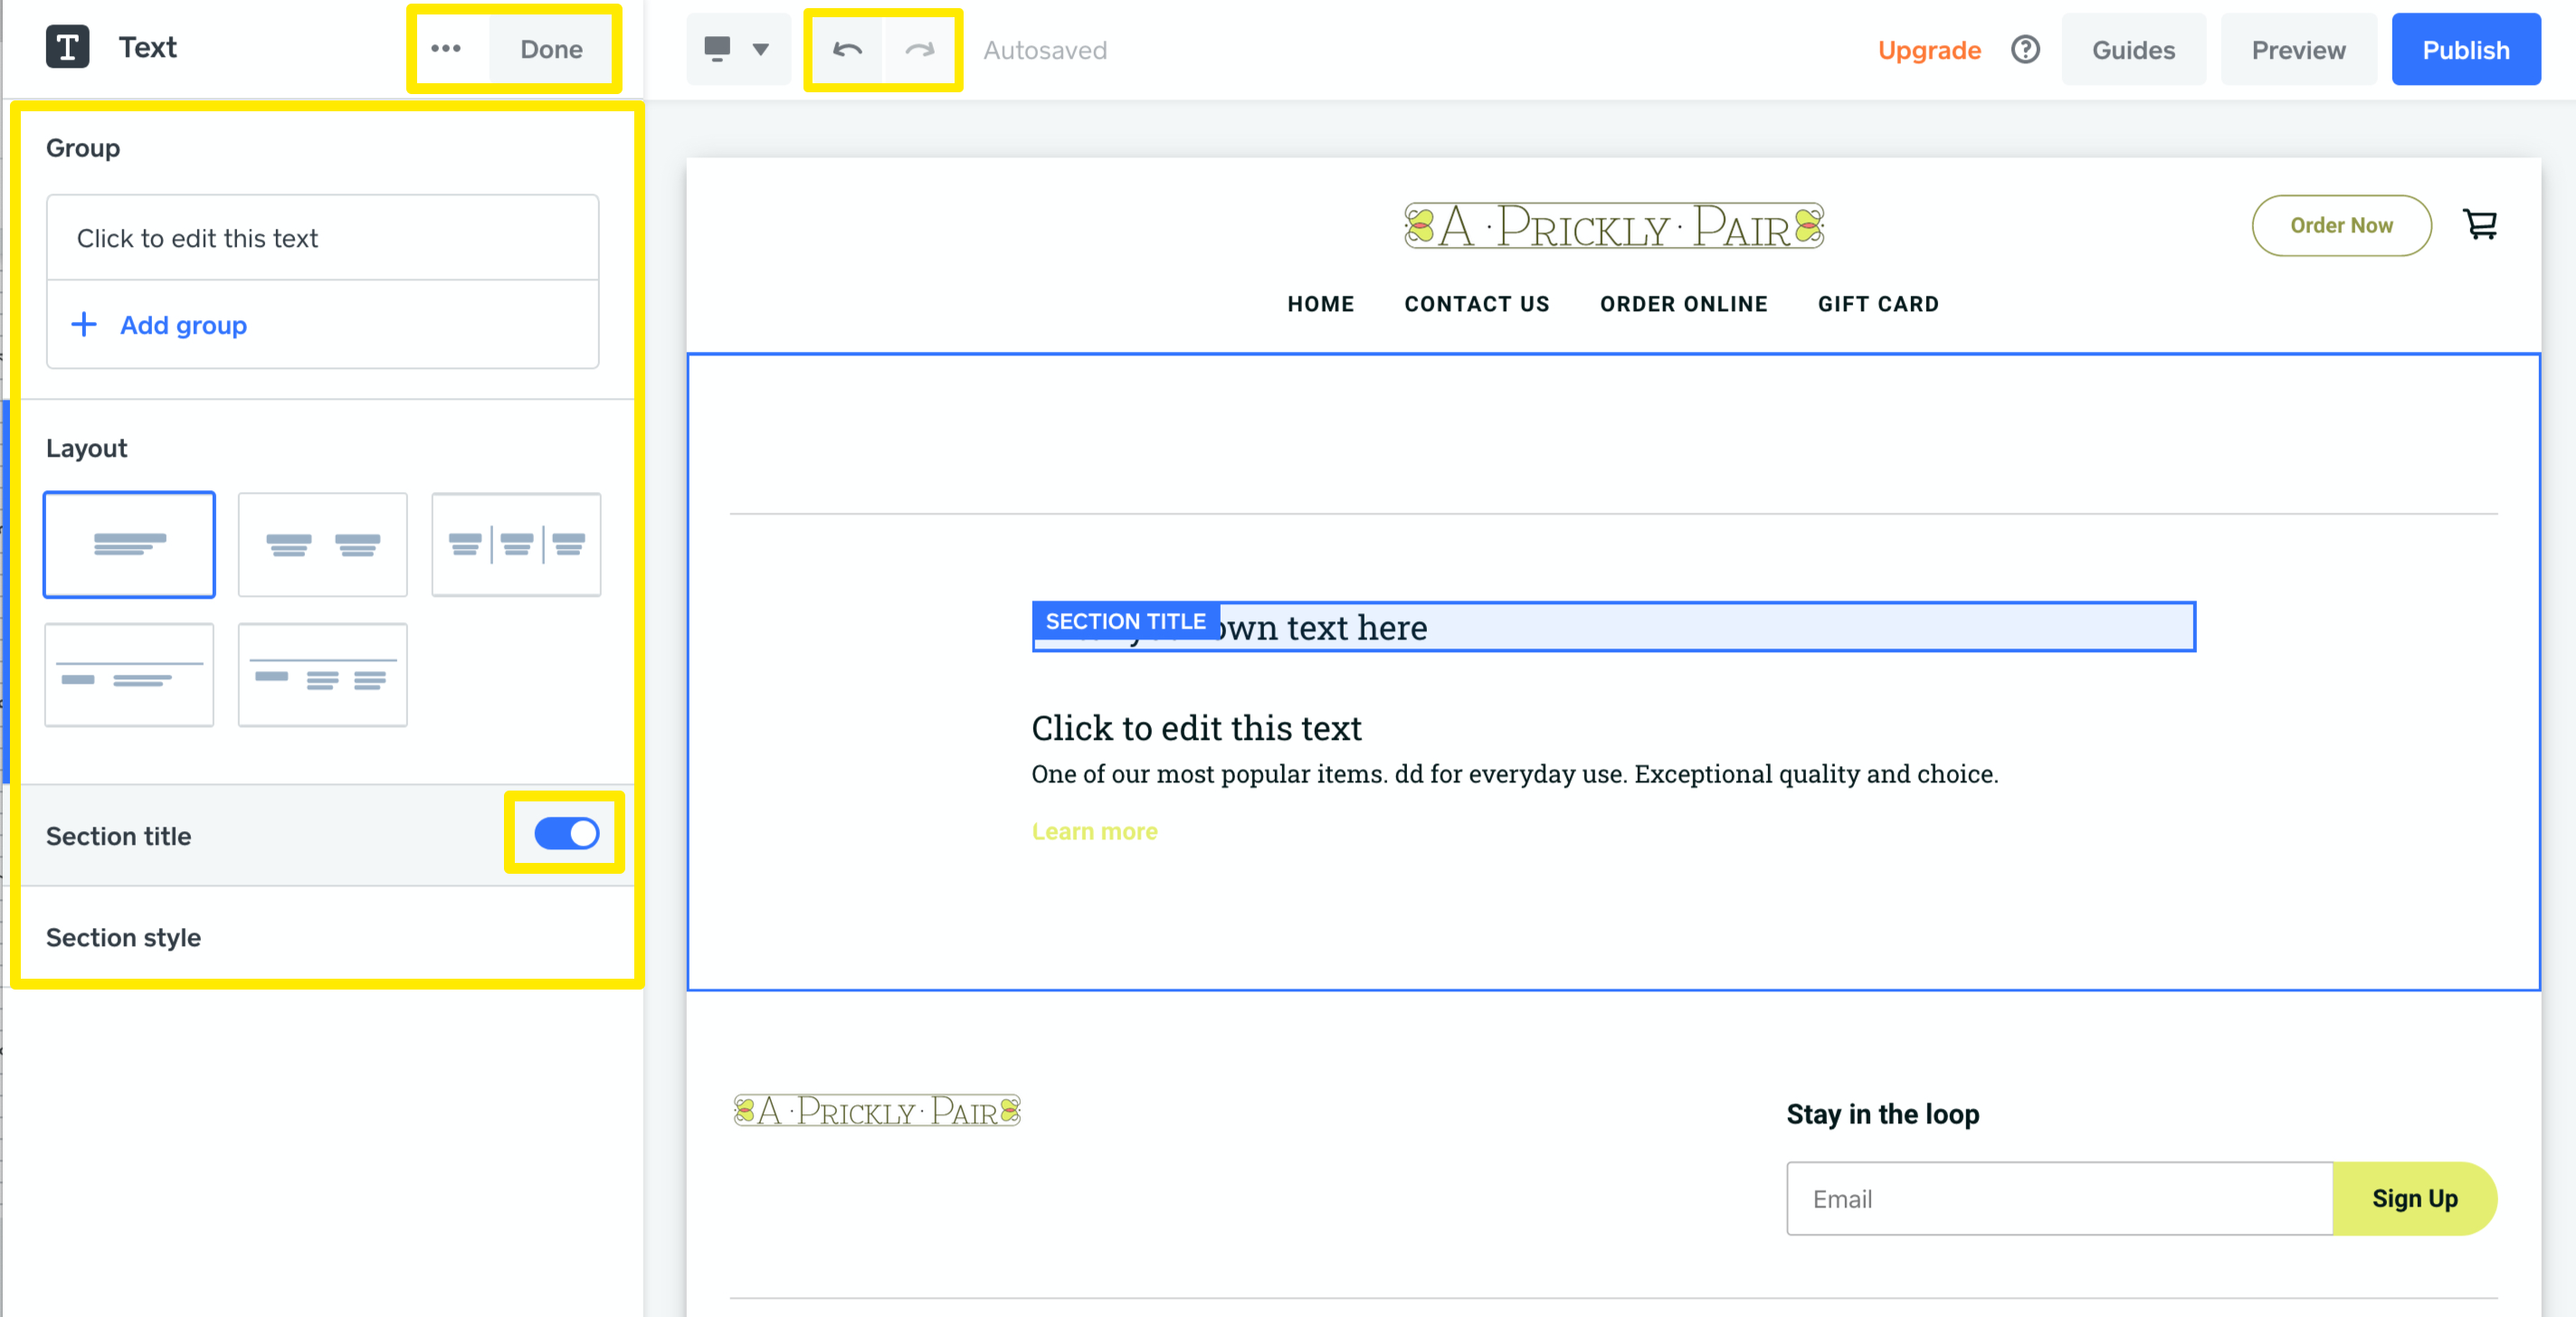Open the three-dot more options menu
This screenshot has width=2576, height=1317.
[446, 49]
